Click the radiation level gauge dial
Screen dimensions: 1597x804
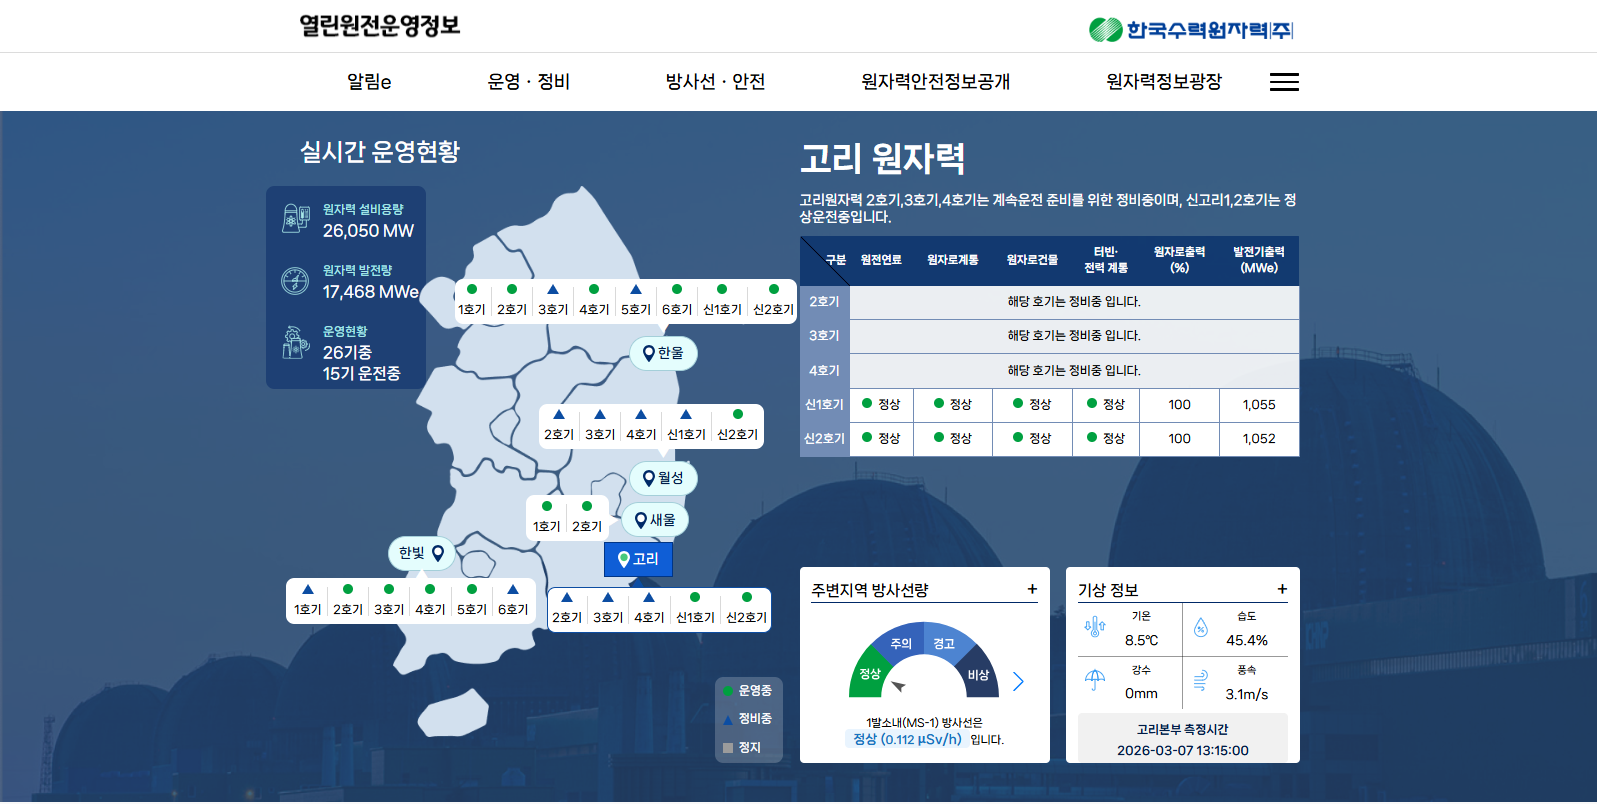924,662
